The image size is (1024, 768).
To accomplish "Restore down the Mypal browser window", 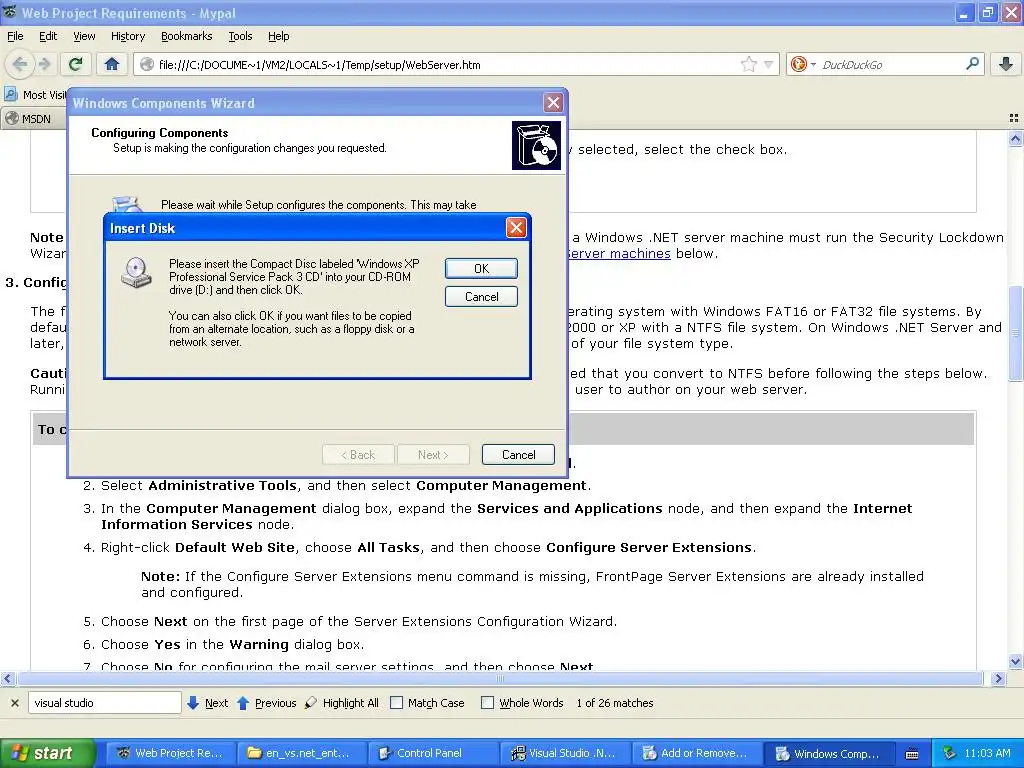I will [988, 12].
